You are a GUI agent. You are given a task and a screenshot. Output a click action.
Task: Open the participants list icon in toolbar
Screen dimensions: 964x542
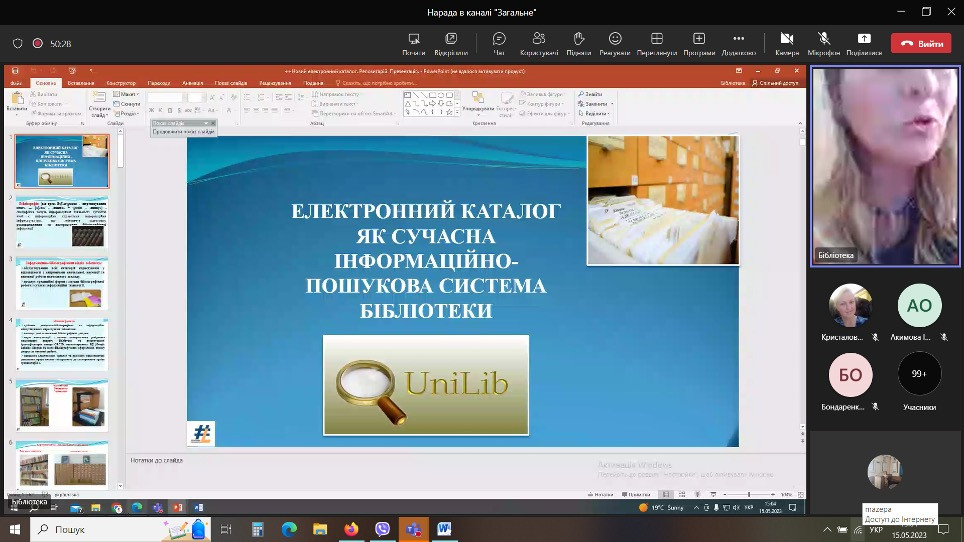point(539,40)
